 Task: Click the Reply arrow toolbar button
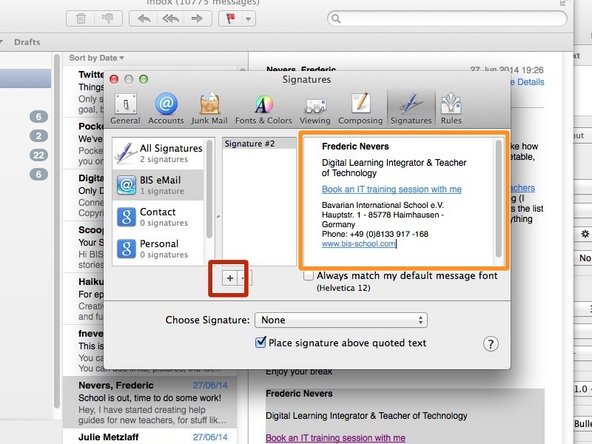(144, 18)
